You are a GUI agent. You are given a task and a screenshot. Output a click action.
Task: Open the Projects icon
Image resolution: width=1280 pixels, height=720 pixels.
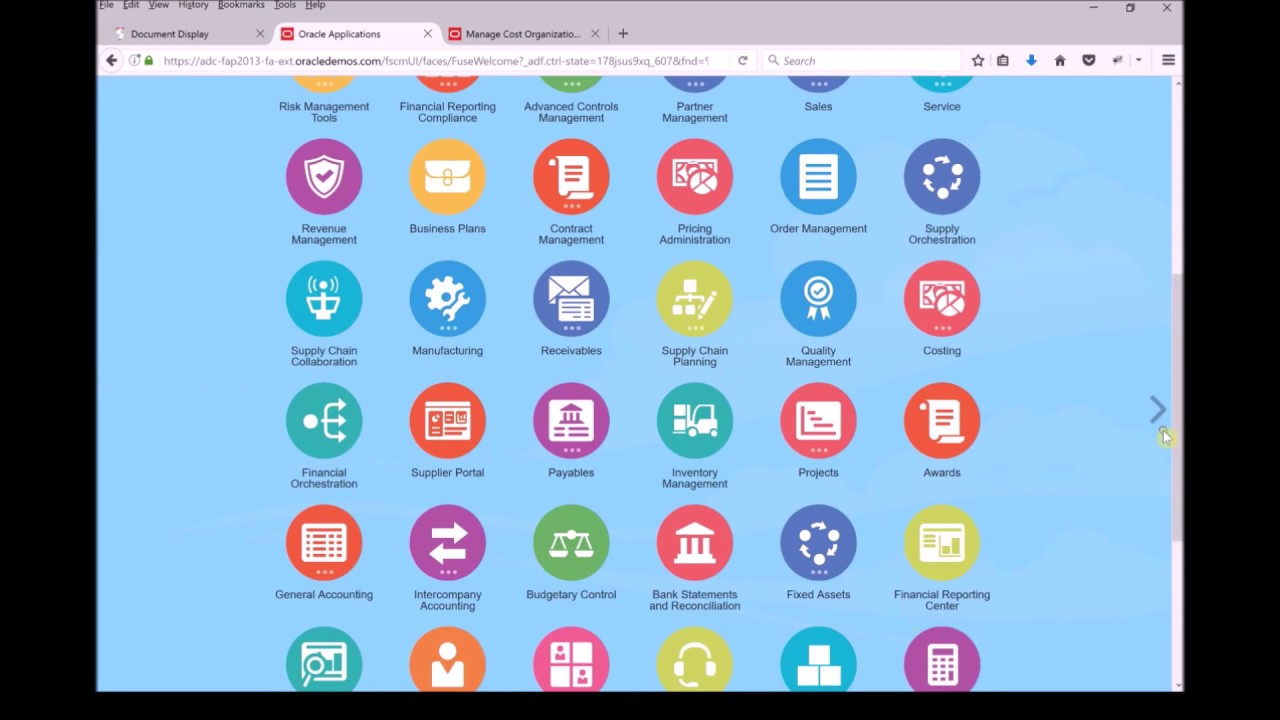(x=818, y=420)
